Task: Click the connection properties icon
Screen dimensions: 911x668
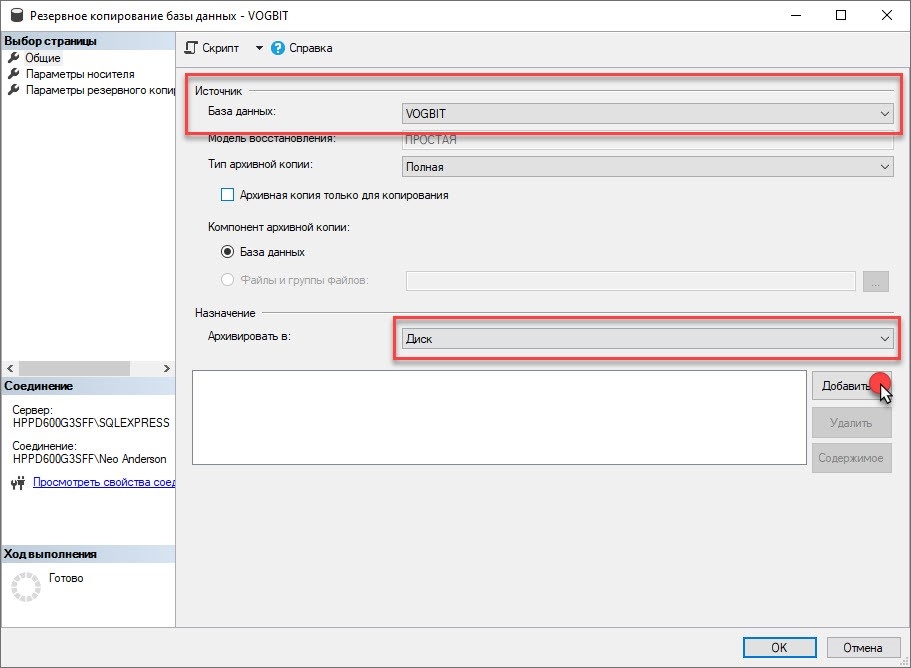Action: [x=16, y=482]
